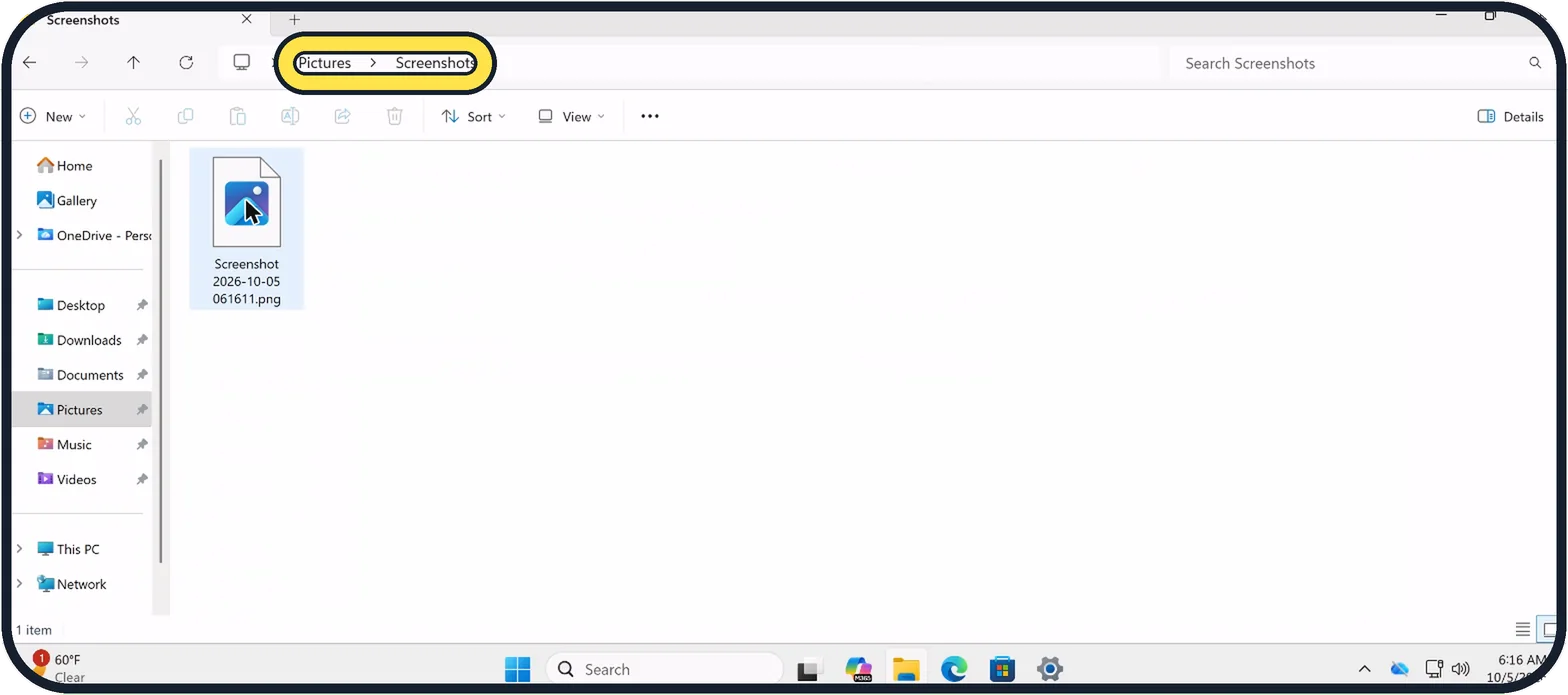Expand the Network tree node
Image resolution: width=1568 pixels, height=695 pixels.
pos(19,584)
